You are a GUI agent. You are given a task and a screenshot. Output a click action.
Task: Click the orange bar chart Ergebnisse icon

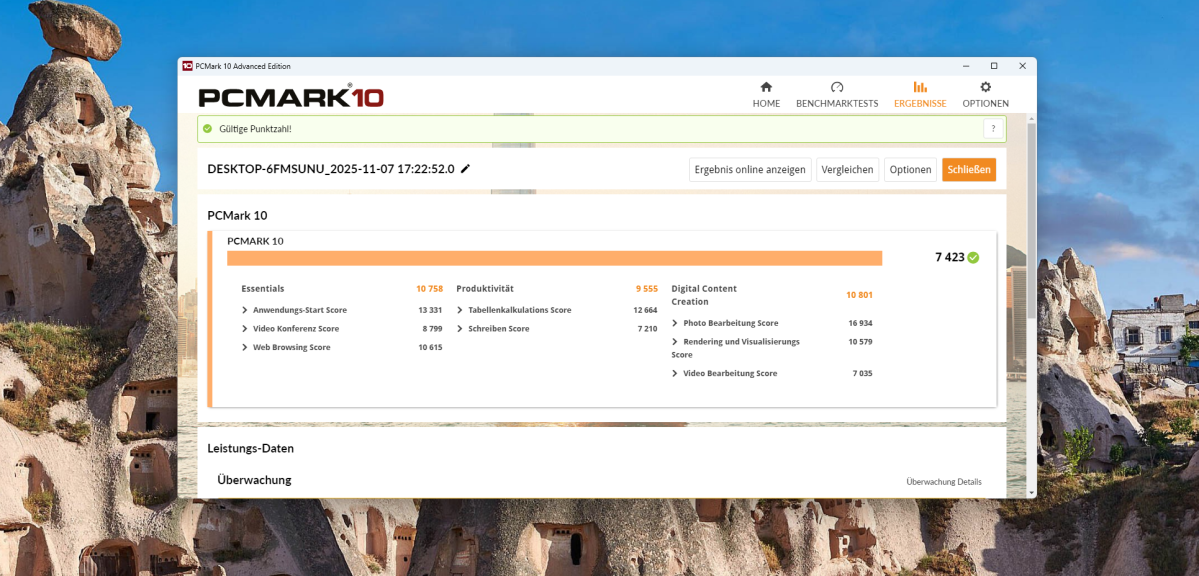(920, 87)
